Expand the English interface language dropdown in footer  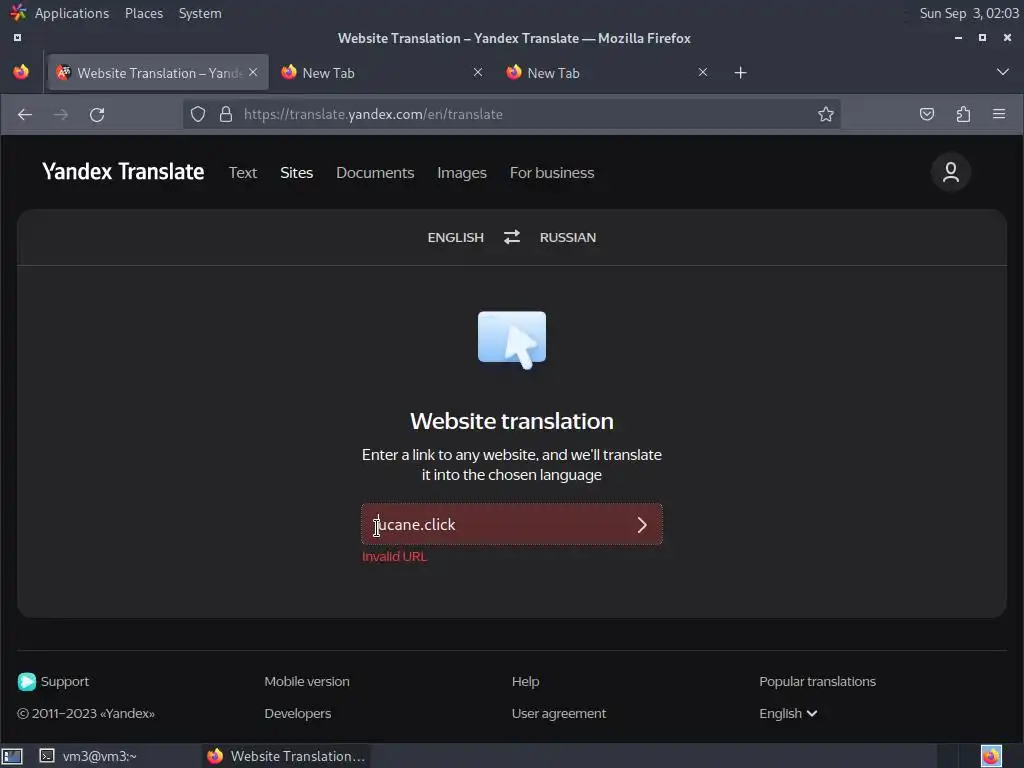point(788,714)
